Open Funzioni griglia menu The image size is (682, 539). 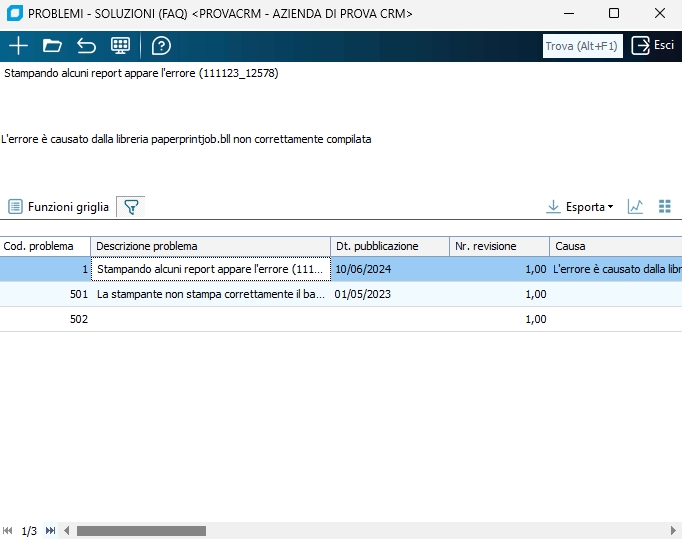pos(59,207)
